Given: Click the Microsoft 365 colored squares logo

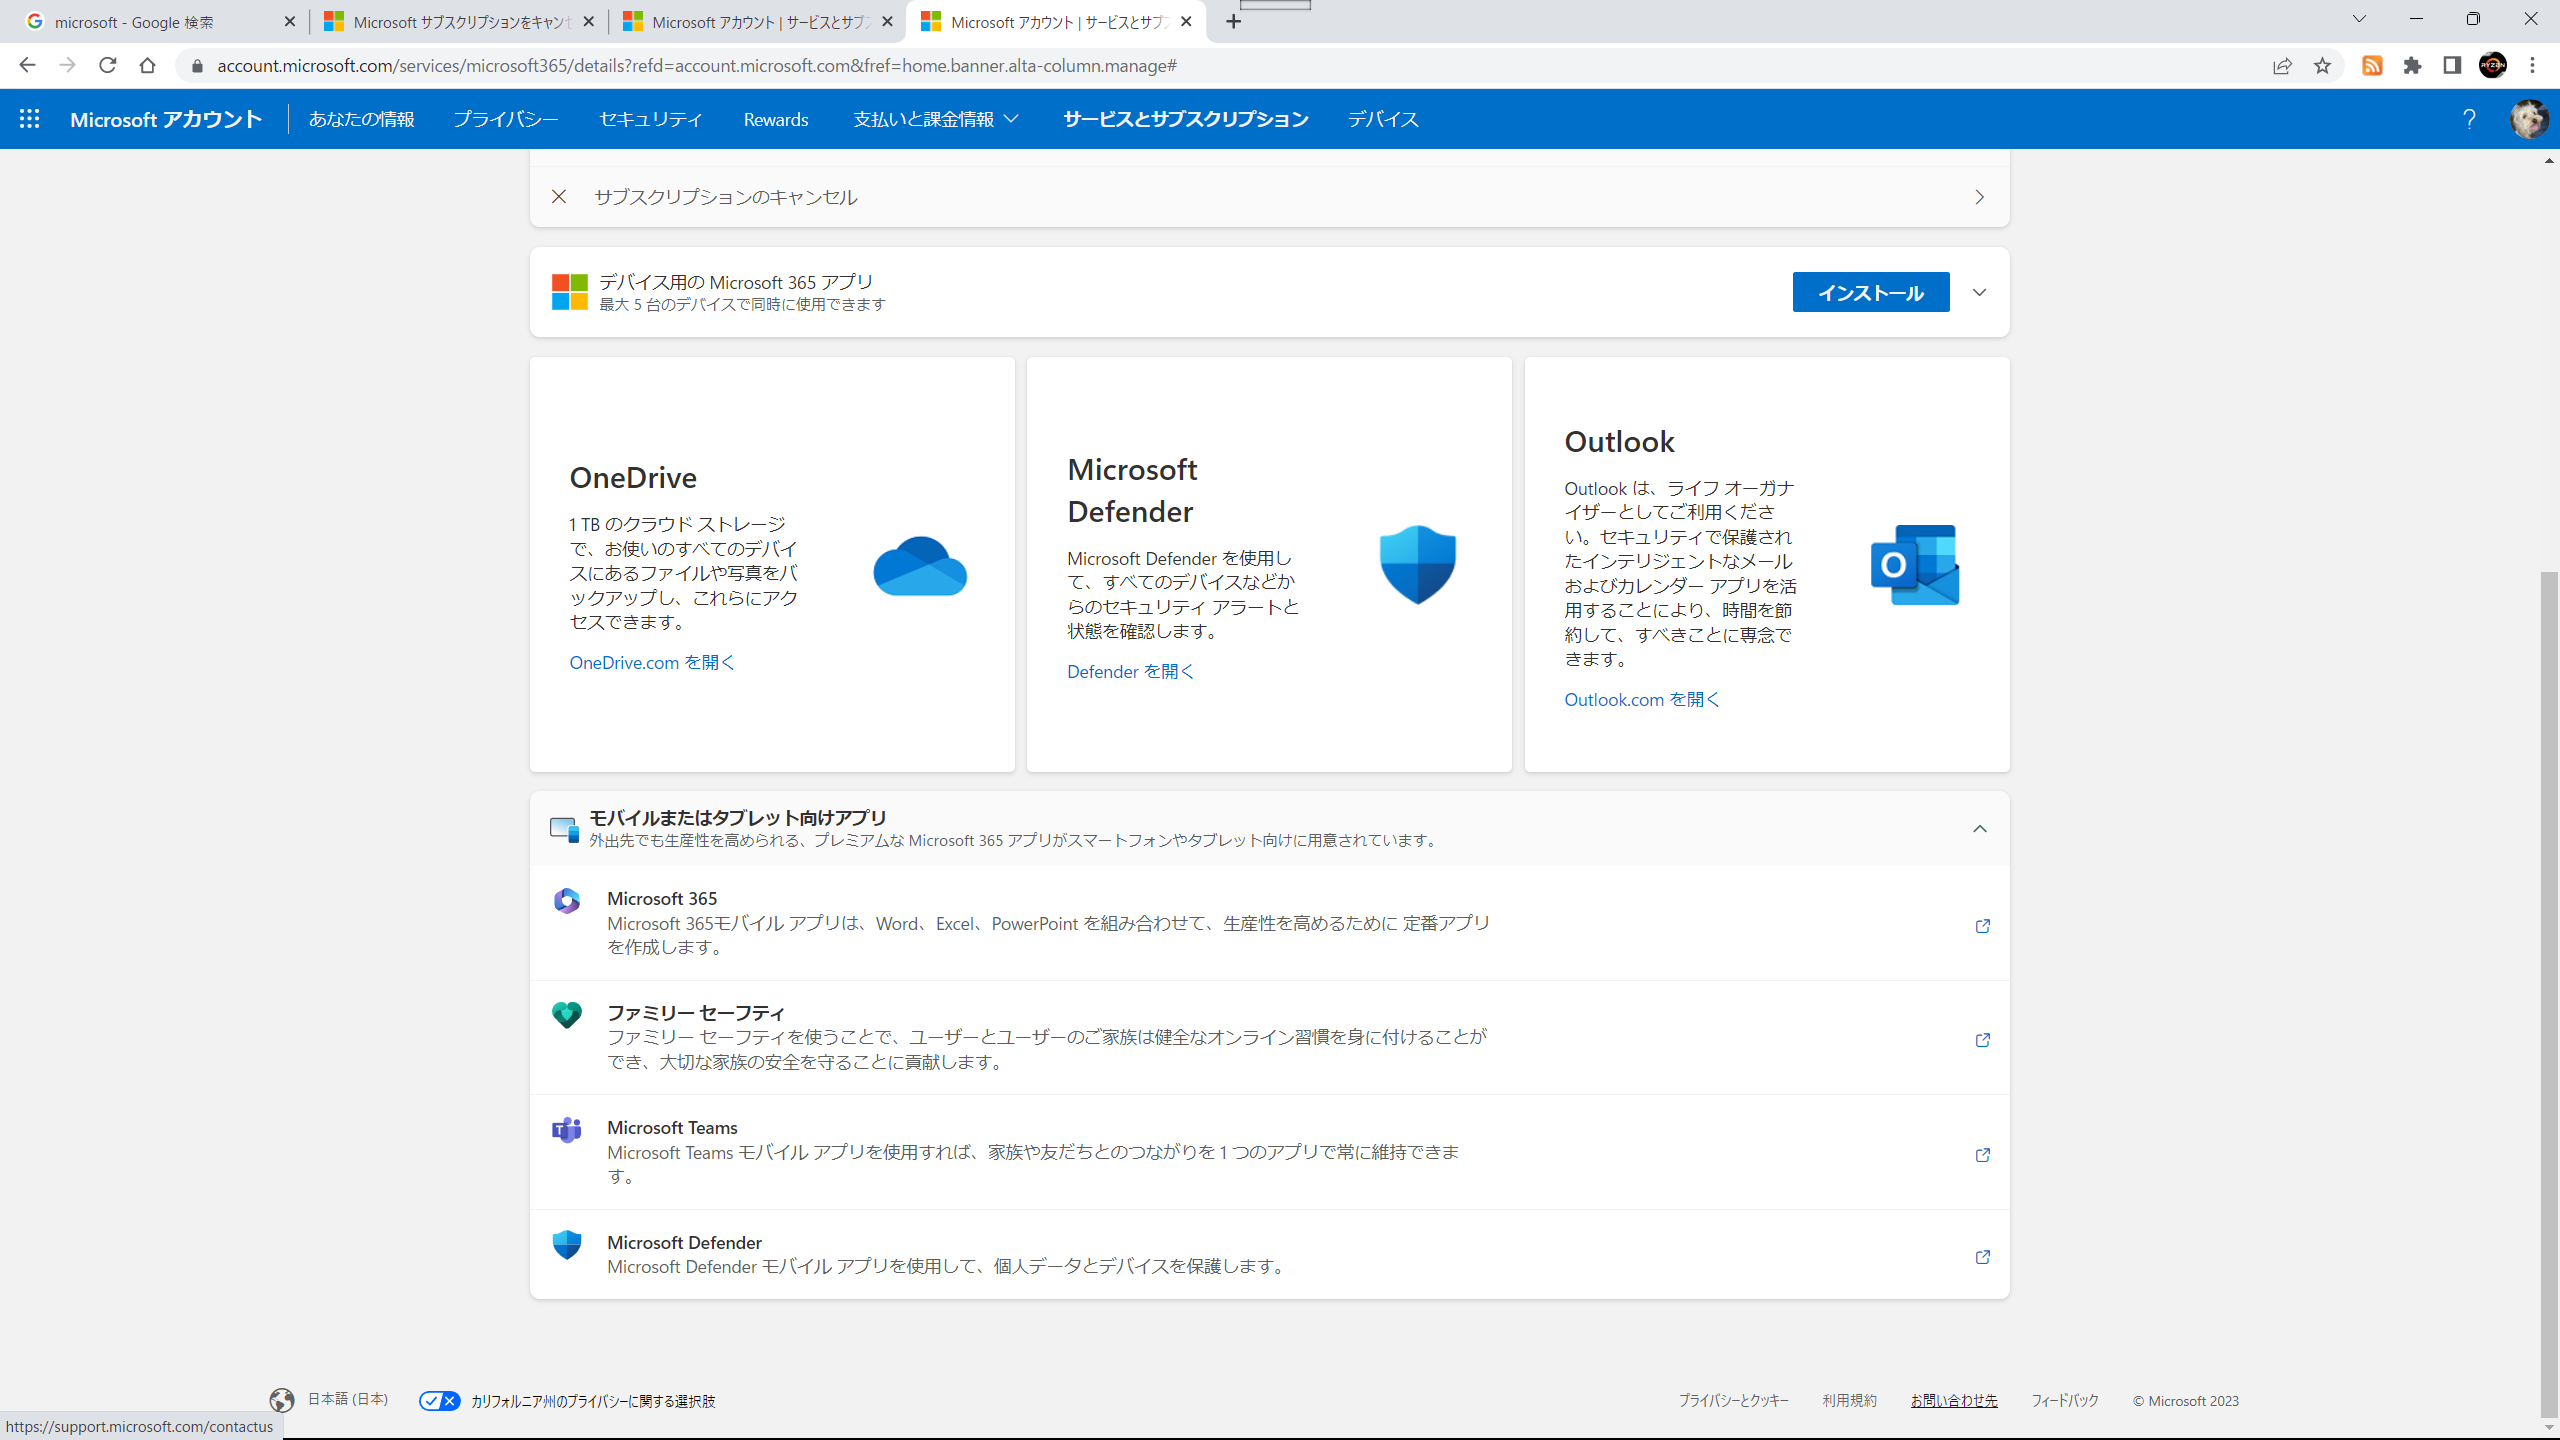Looking at the screenshot, I should (x=570, y=292).
